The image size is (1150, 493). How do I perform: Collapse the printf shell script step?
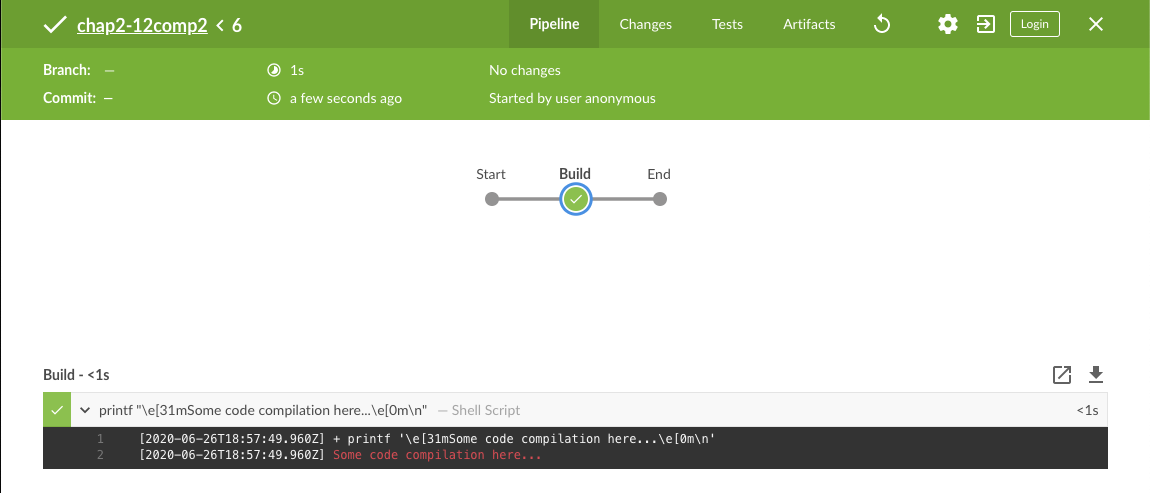[x=85, y=410]
